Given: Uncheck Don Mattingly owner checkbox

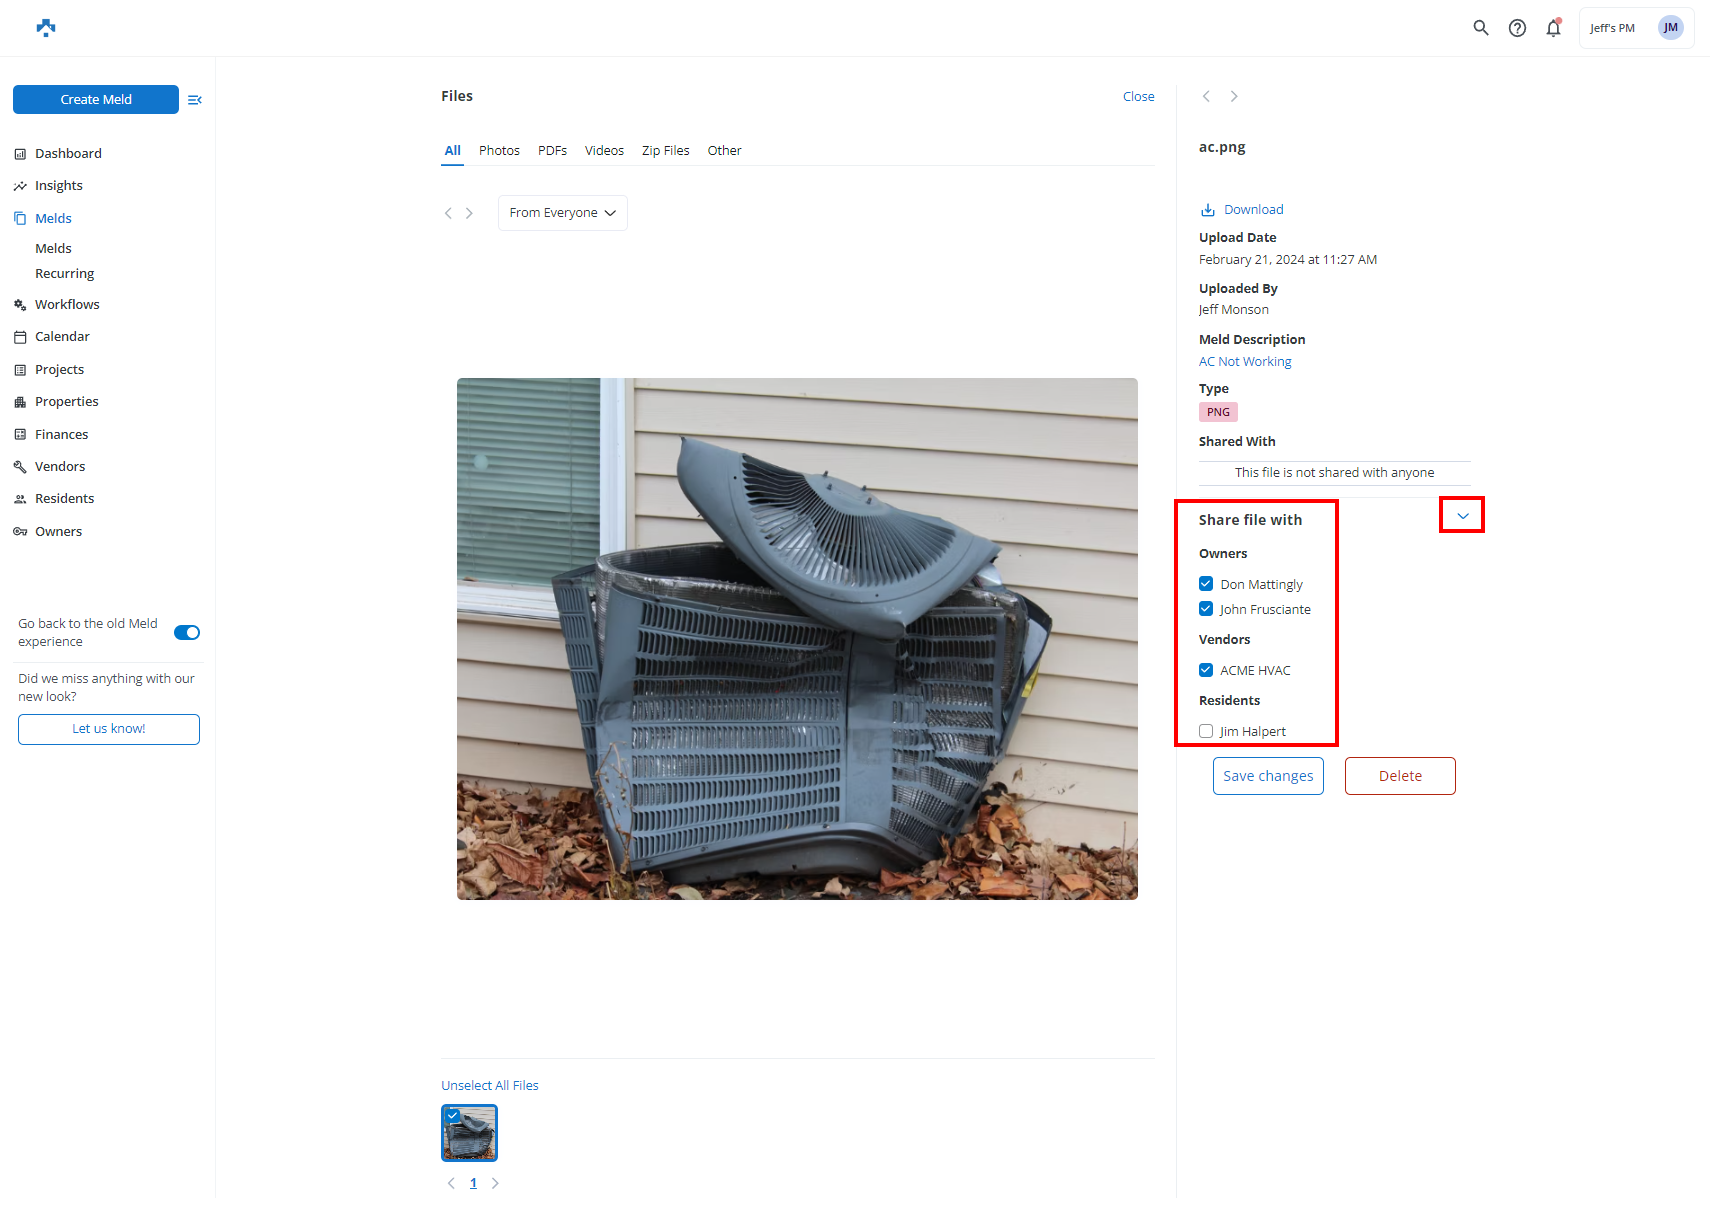Looking at the screenshot, I should [1206, 584].
